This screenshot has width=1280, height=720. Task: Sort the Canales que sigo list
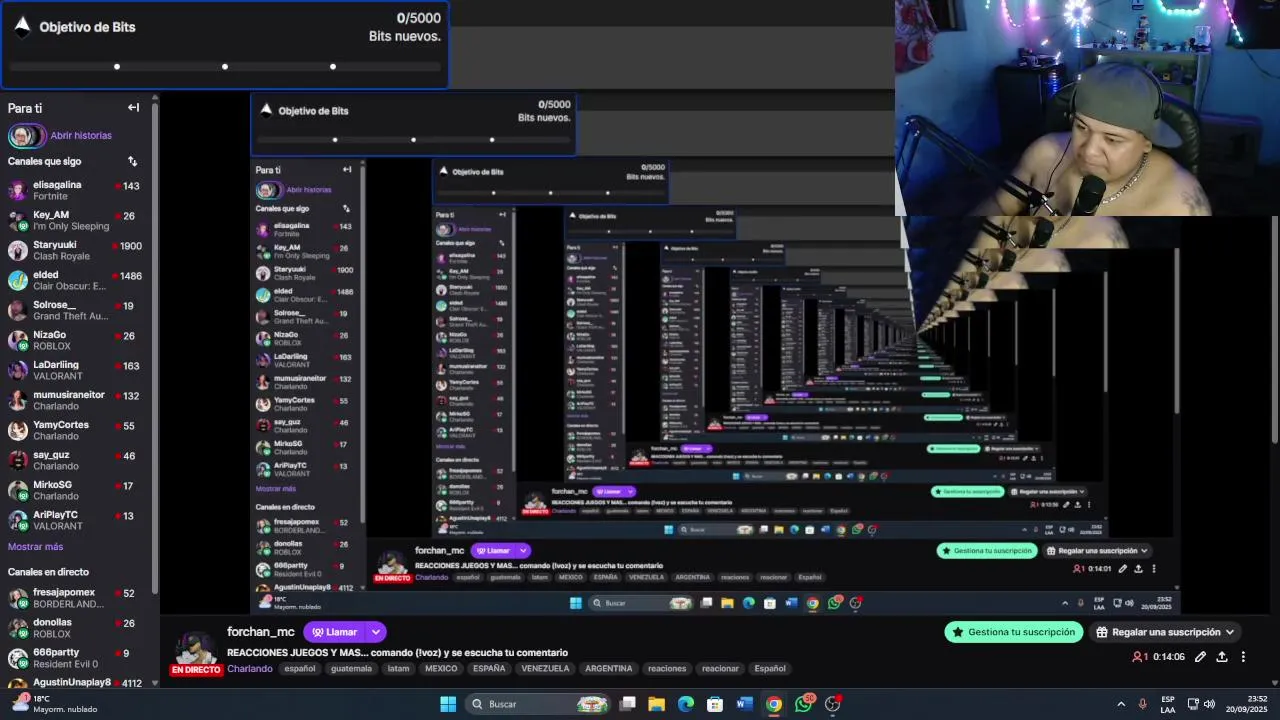tap(132, 161)
